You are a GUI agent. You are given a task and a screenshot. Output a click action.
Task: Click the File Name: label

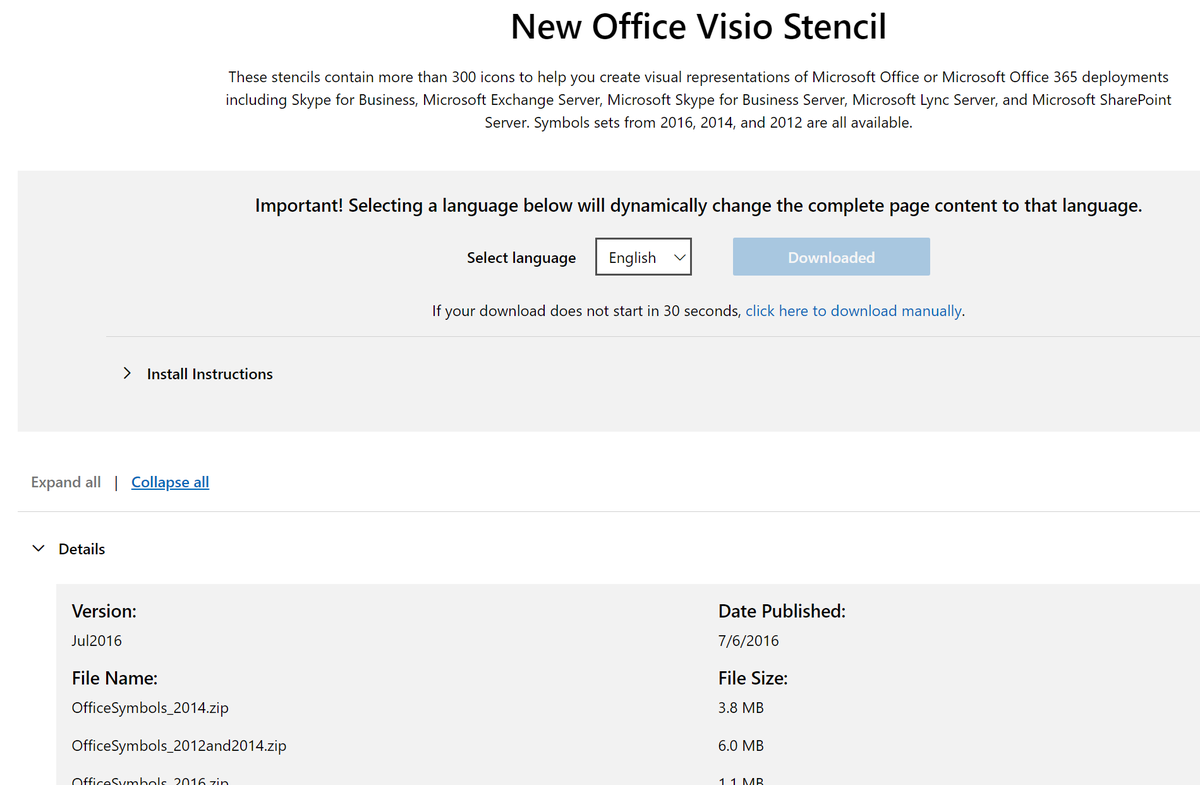(115, 678)
